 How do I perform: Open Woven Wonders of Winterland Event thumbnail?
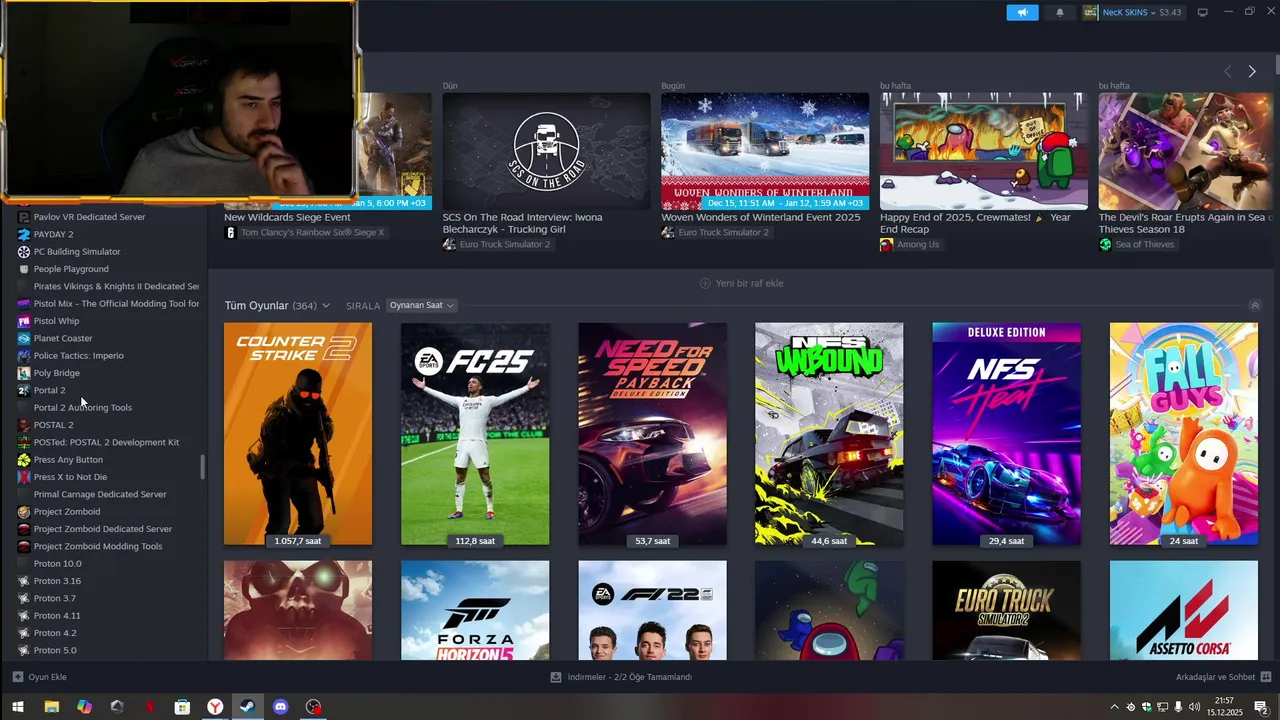(765, 151)
